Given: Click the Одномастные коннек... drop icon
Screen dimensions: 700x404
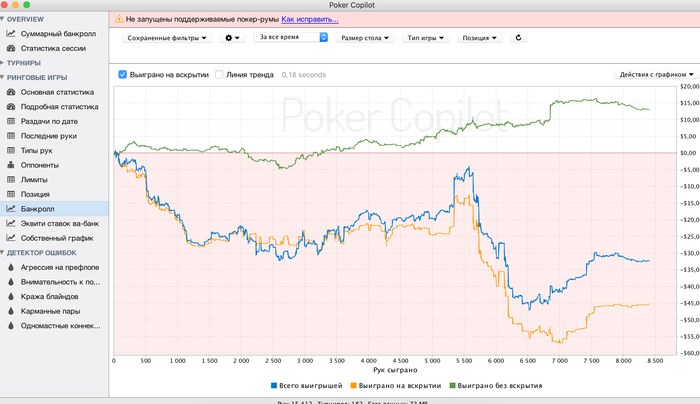Looking at the screenshot, I should pos(11,325).
